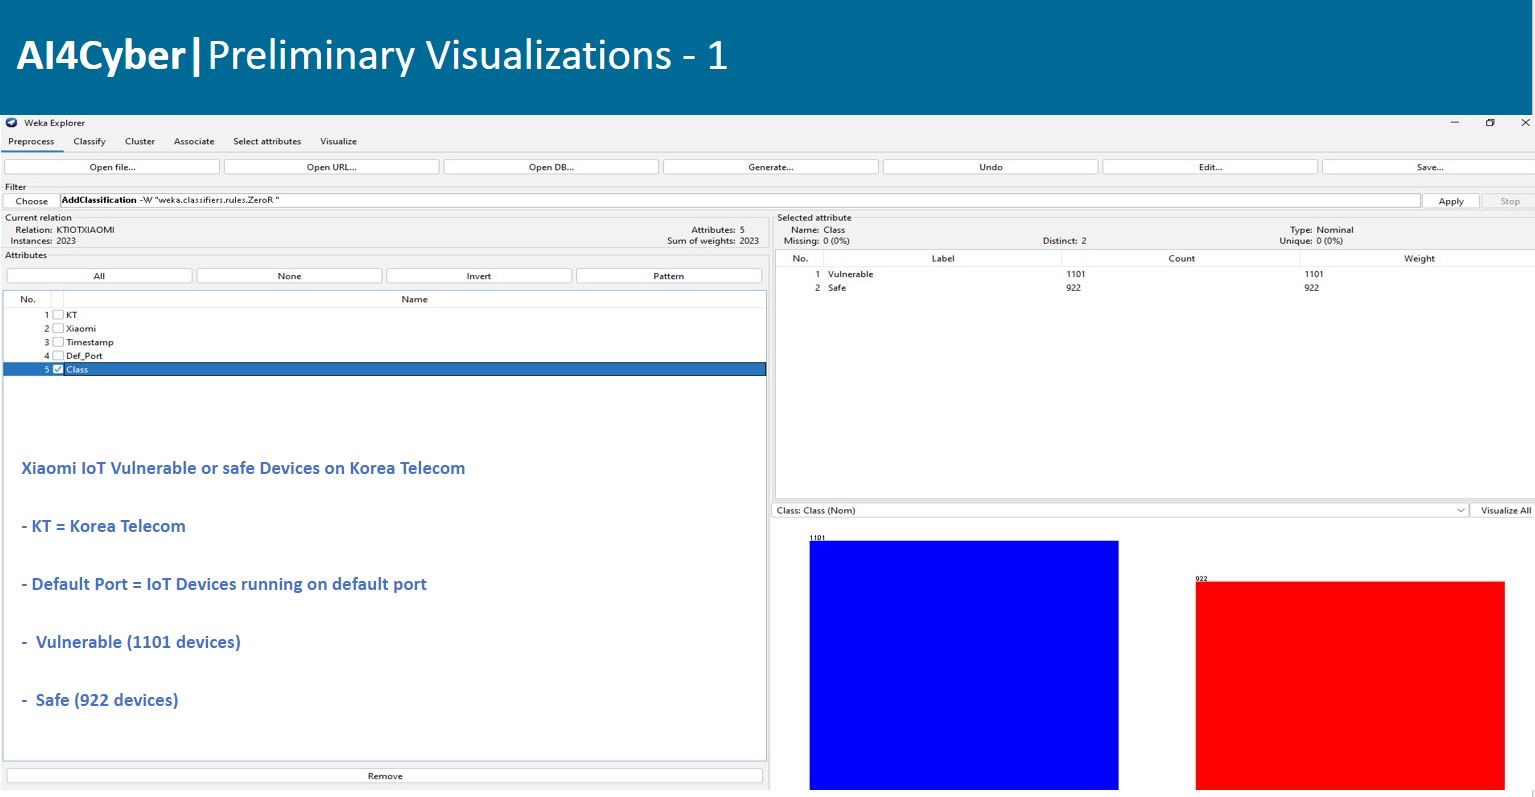Image resolution: width=1535 pixels, height=797 pixels.
Task: Deselect attributes using the None button
Action: click(x=289, y=276)
